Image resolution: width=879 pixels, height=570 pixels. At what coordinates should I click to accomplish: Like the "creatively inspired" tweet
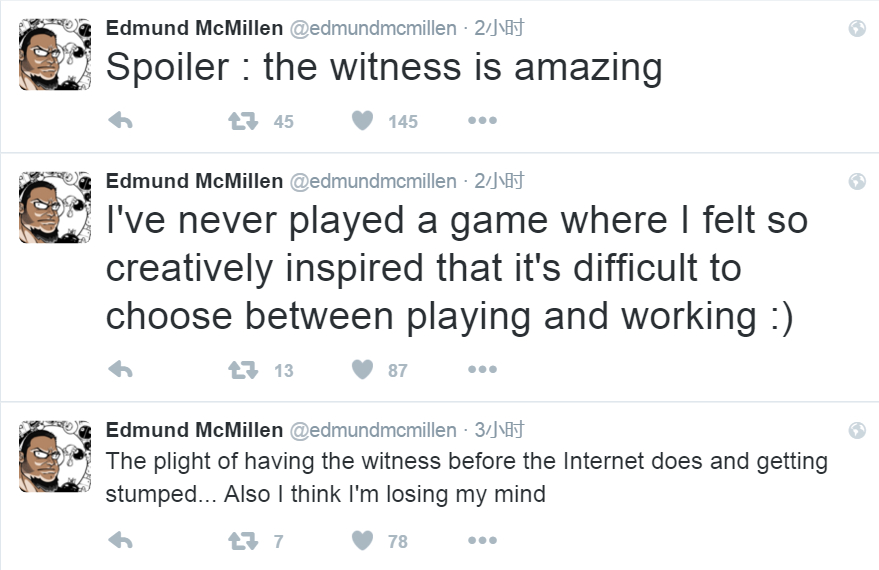[363, 370]
